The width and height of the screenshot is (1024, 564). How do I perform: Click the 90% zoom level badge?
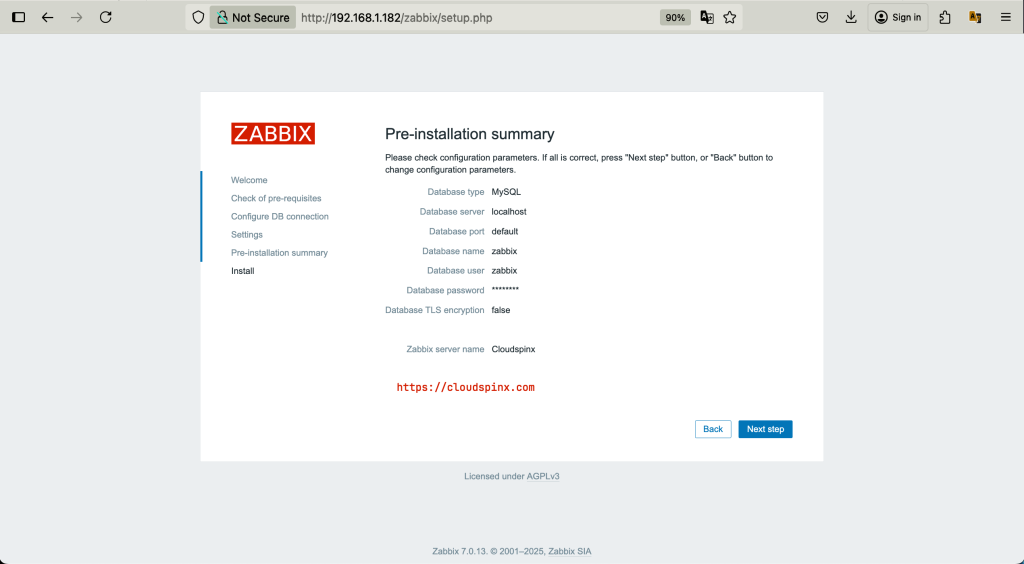(x=675, y=18)
